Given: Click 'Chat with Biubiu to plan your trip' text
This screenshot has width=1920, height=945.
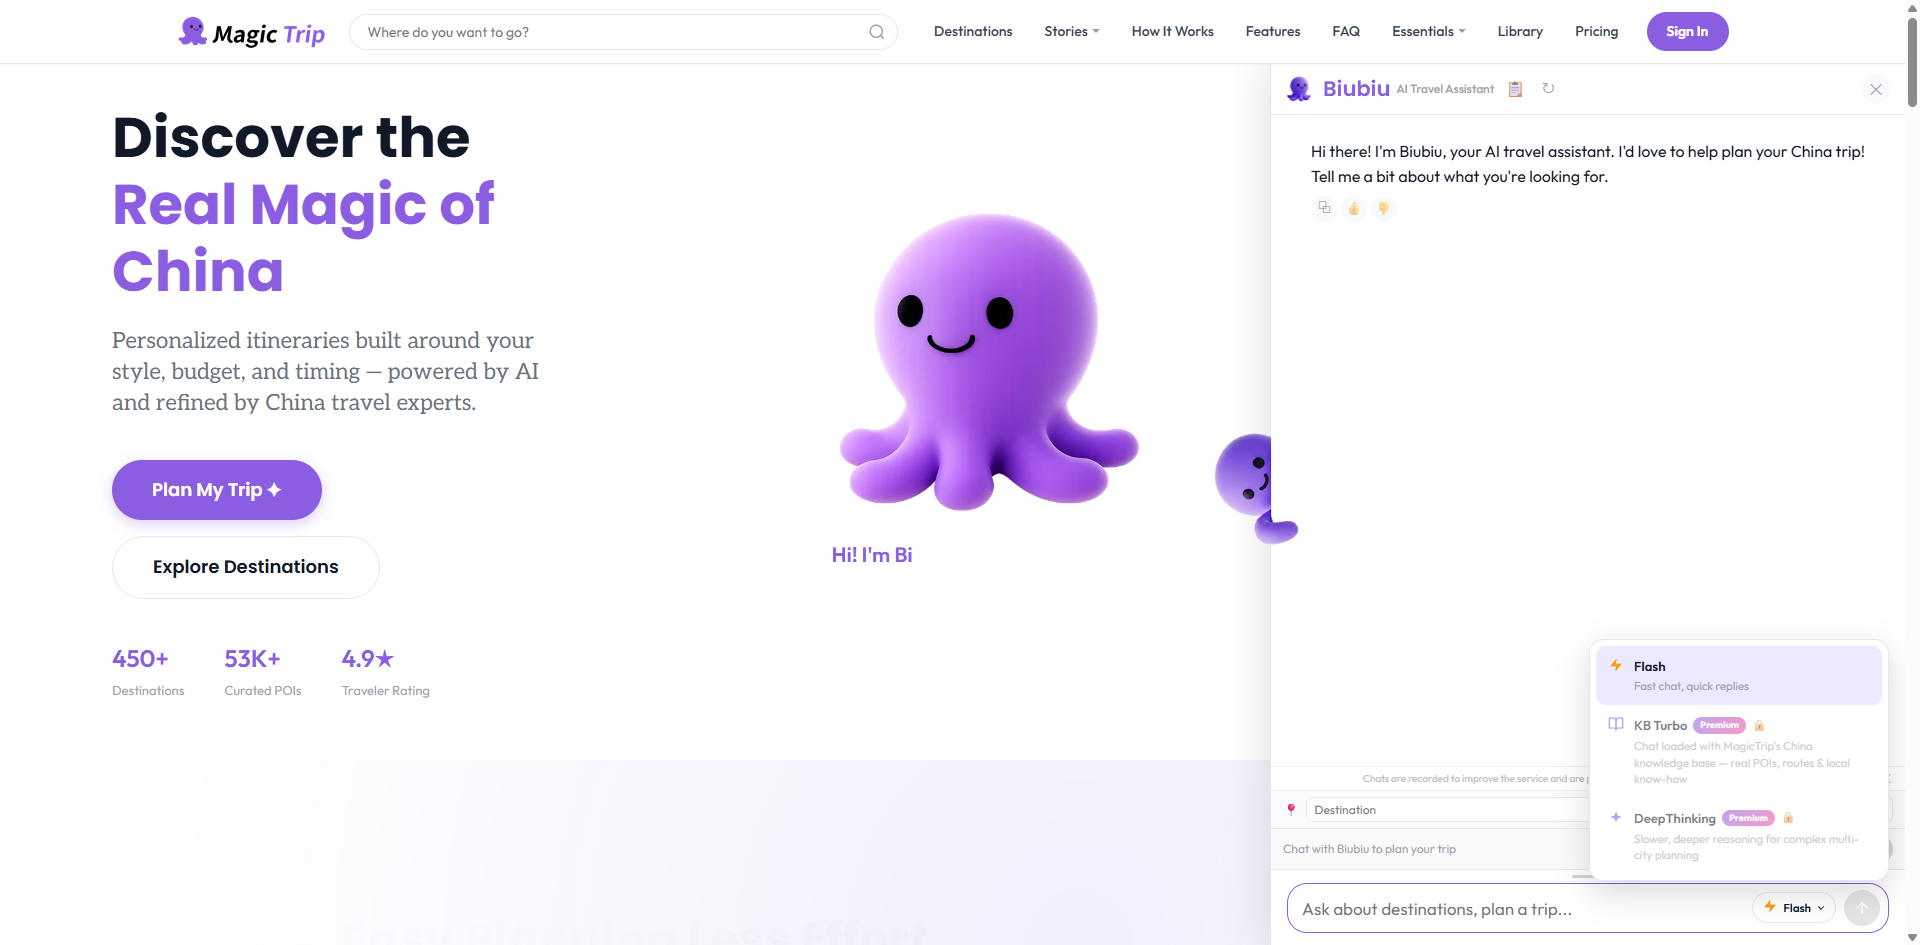Looking at the screenshot, I should click(x=1369, y=849).
